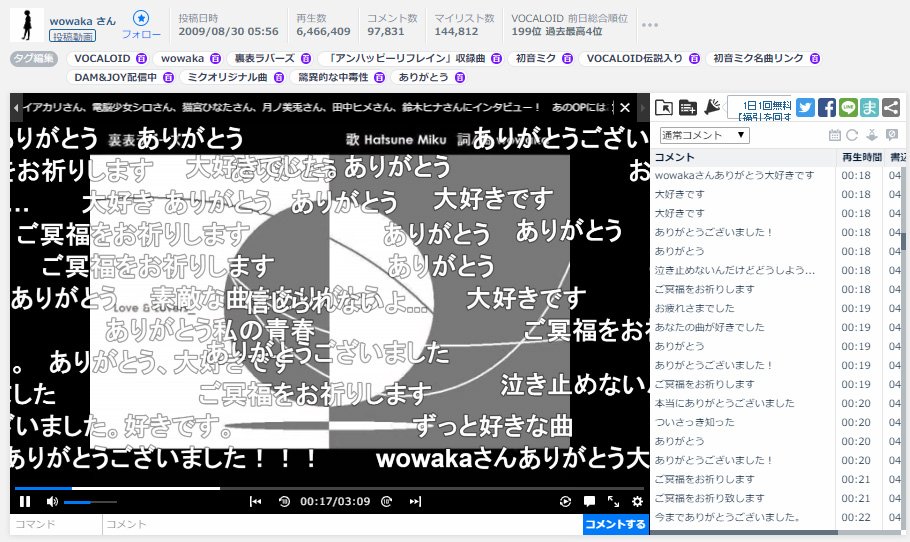Select comment 'wowakaさんありがとう大好きです'
910x542 pixels.
pos(734,175)
